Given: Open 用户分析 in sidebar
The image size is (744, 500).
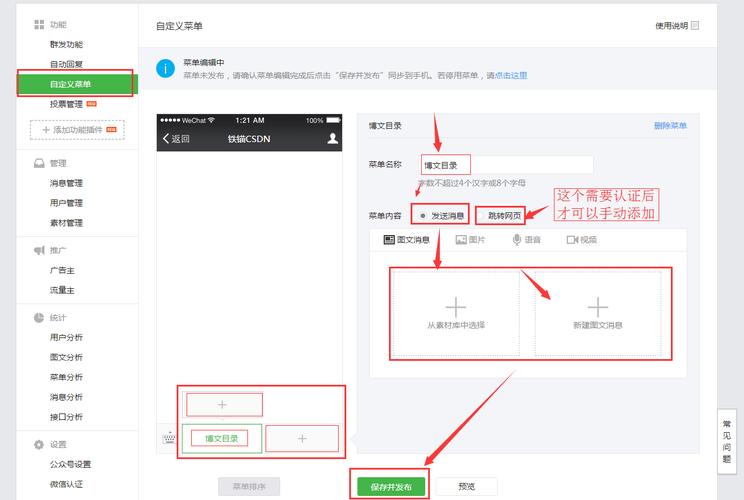Looking at the screenshot, I should point(66,337).
